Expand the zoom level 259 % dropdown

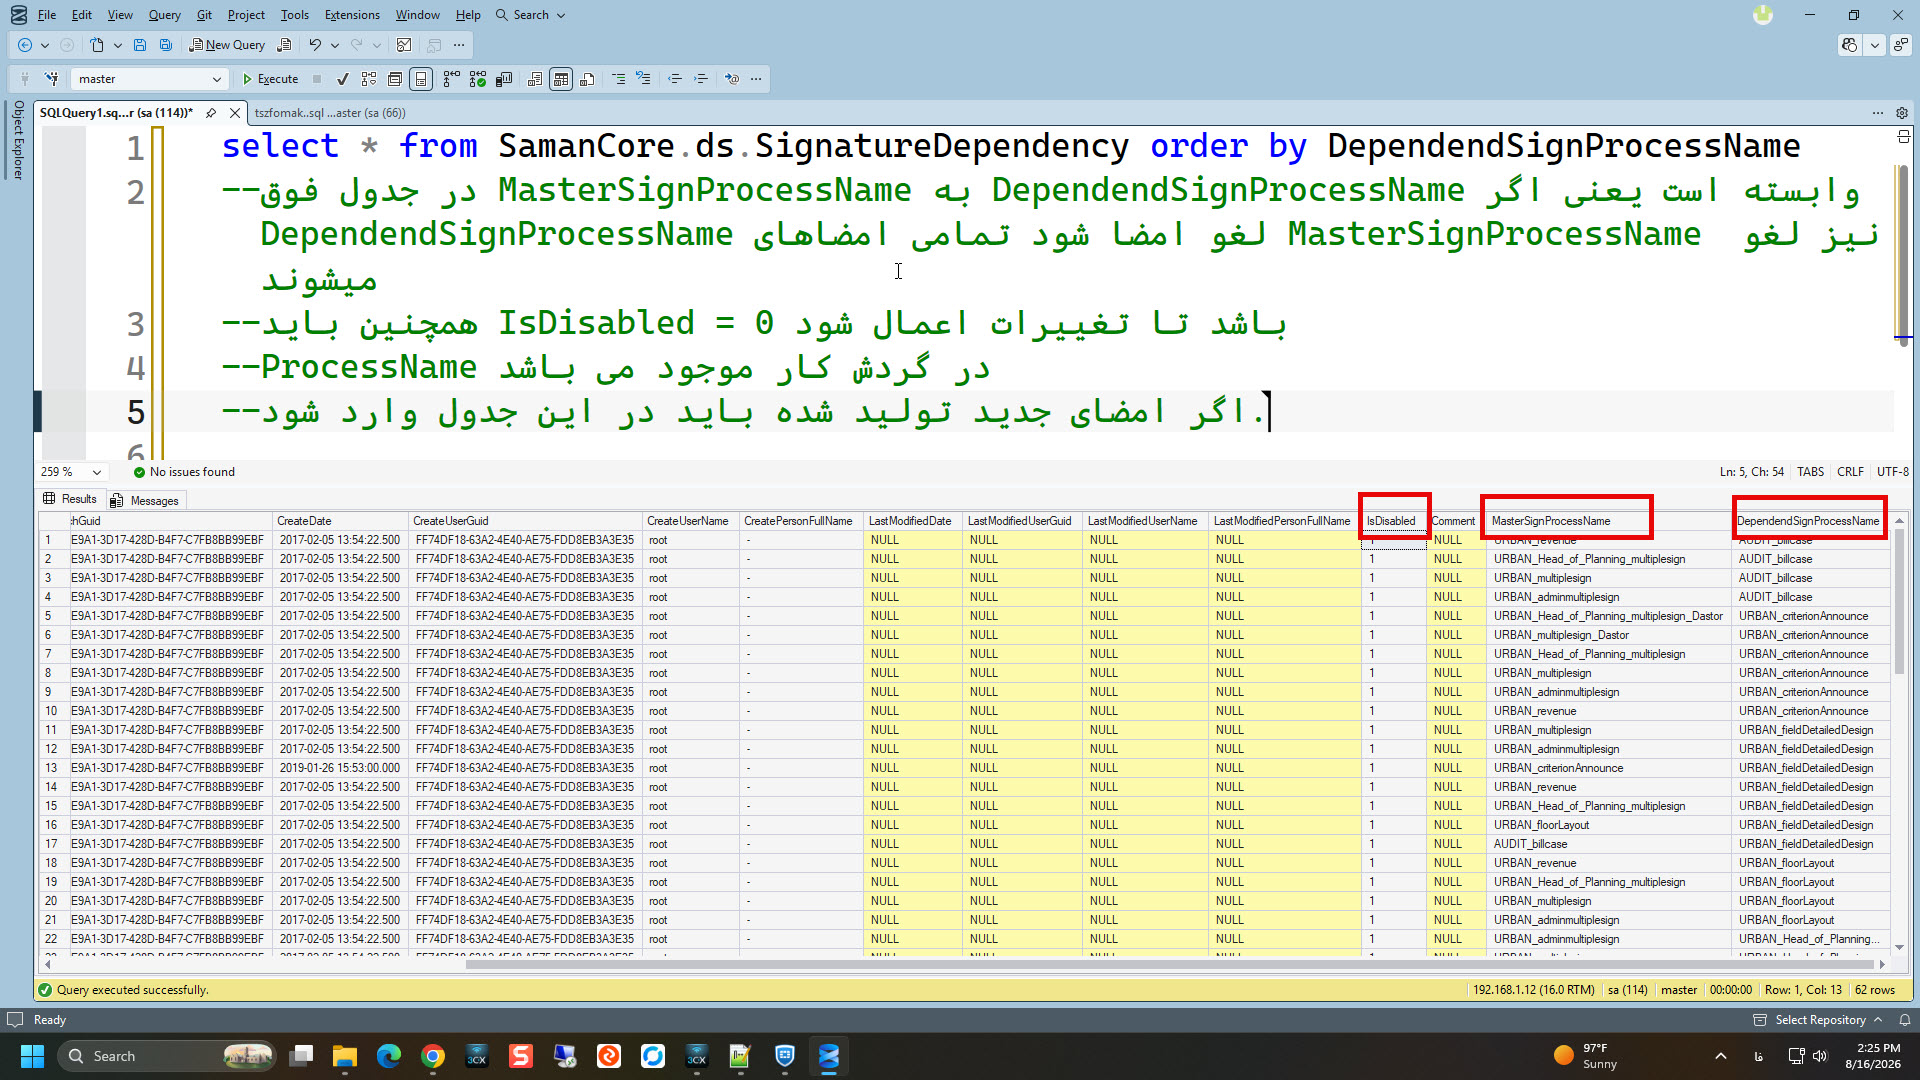[97, 472]
